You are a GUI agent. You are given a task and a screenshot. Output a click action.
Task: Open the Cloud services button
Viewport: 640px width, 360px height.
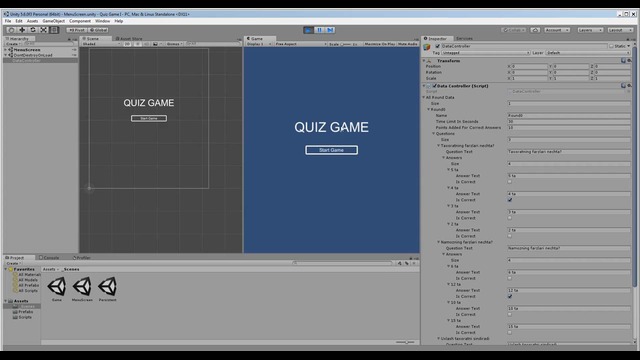(x=535, y=30)
